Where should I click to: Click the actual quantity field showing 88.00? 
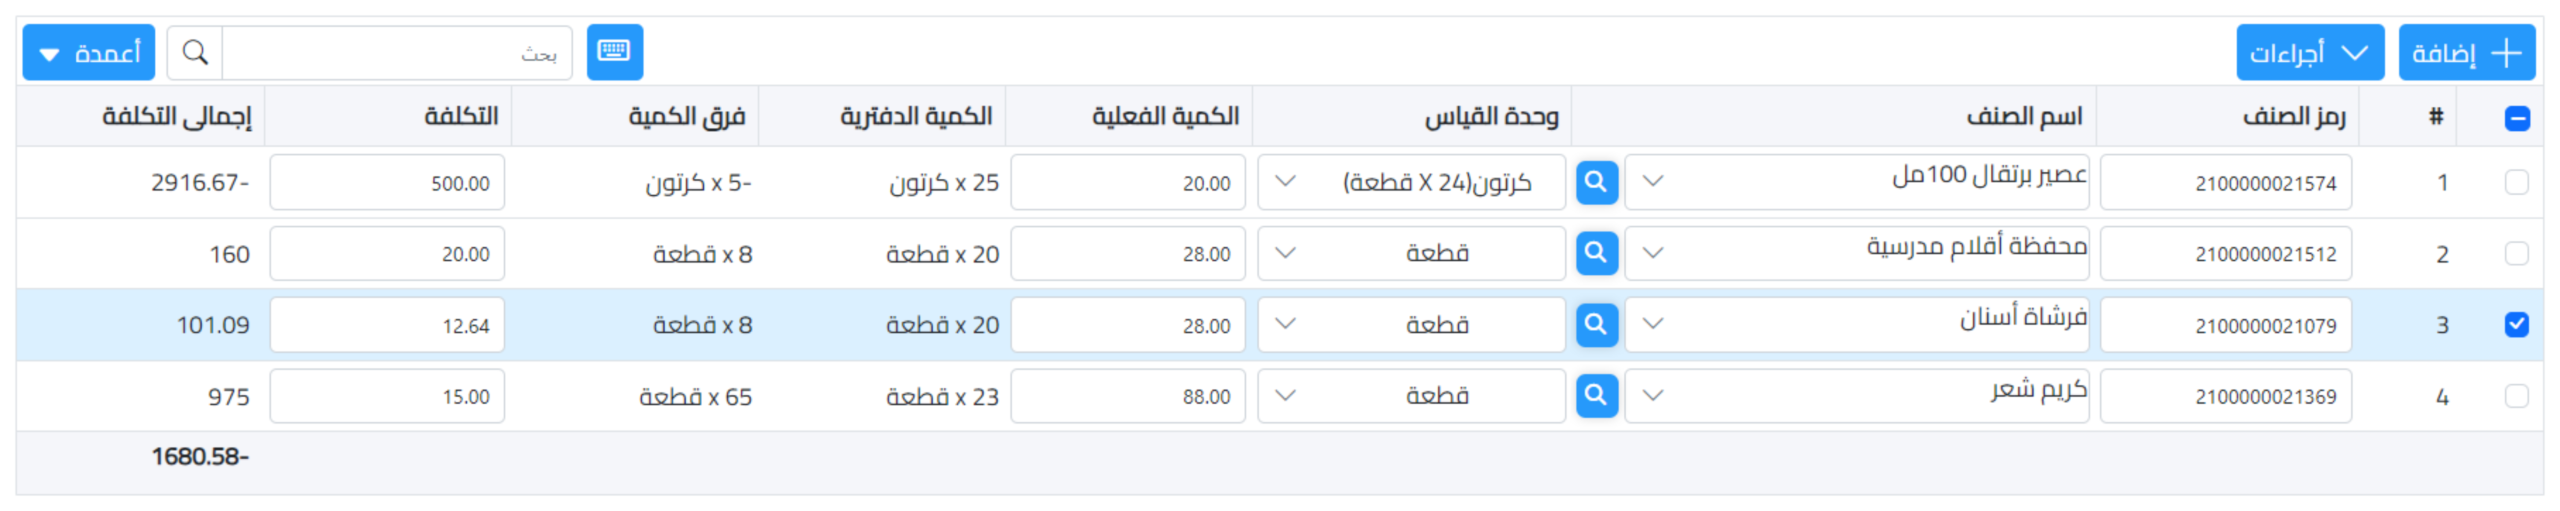[x=1127, y=397]
